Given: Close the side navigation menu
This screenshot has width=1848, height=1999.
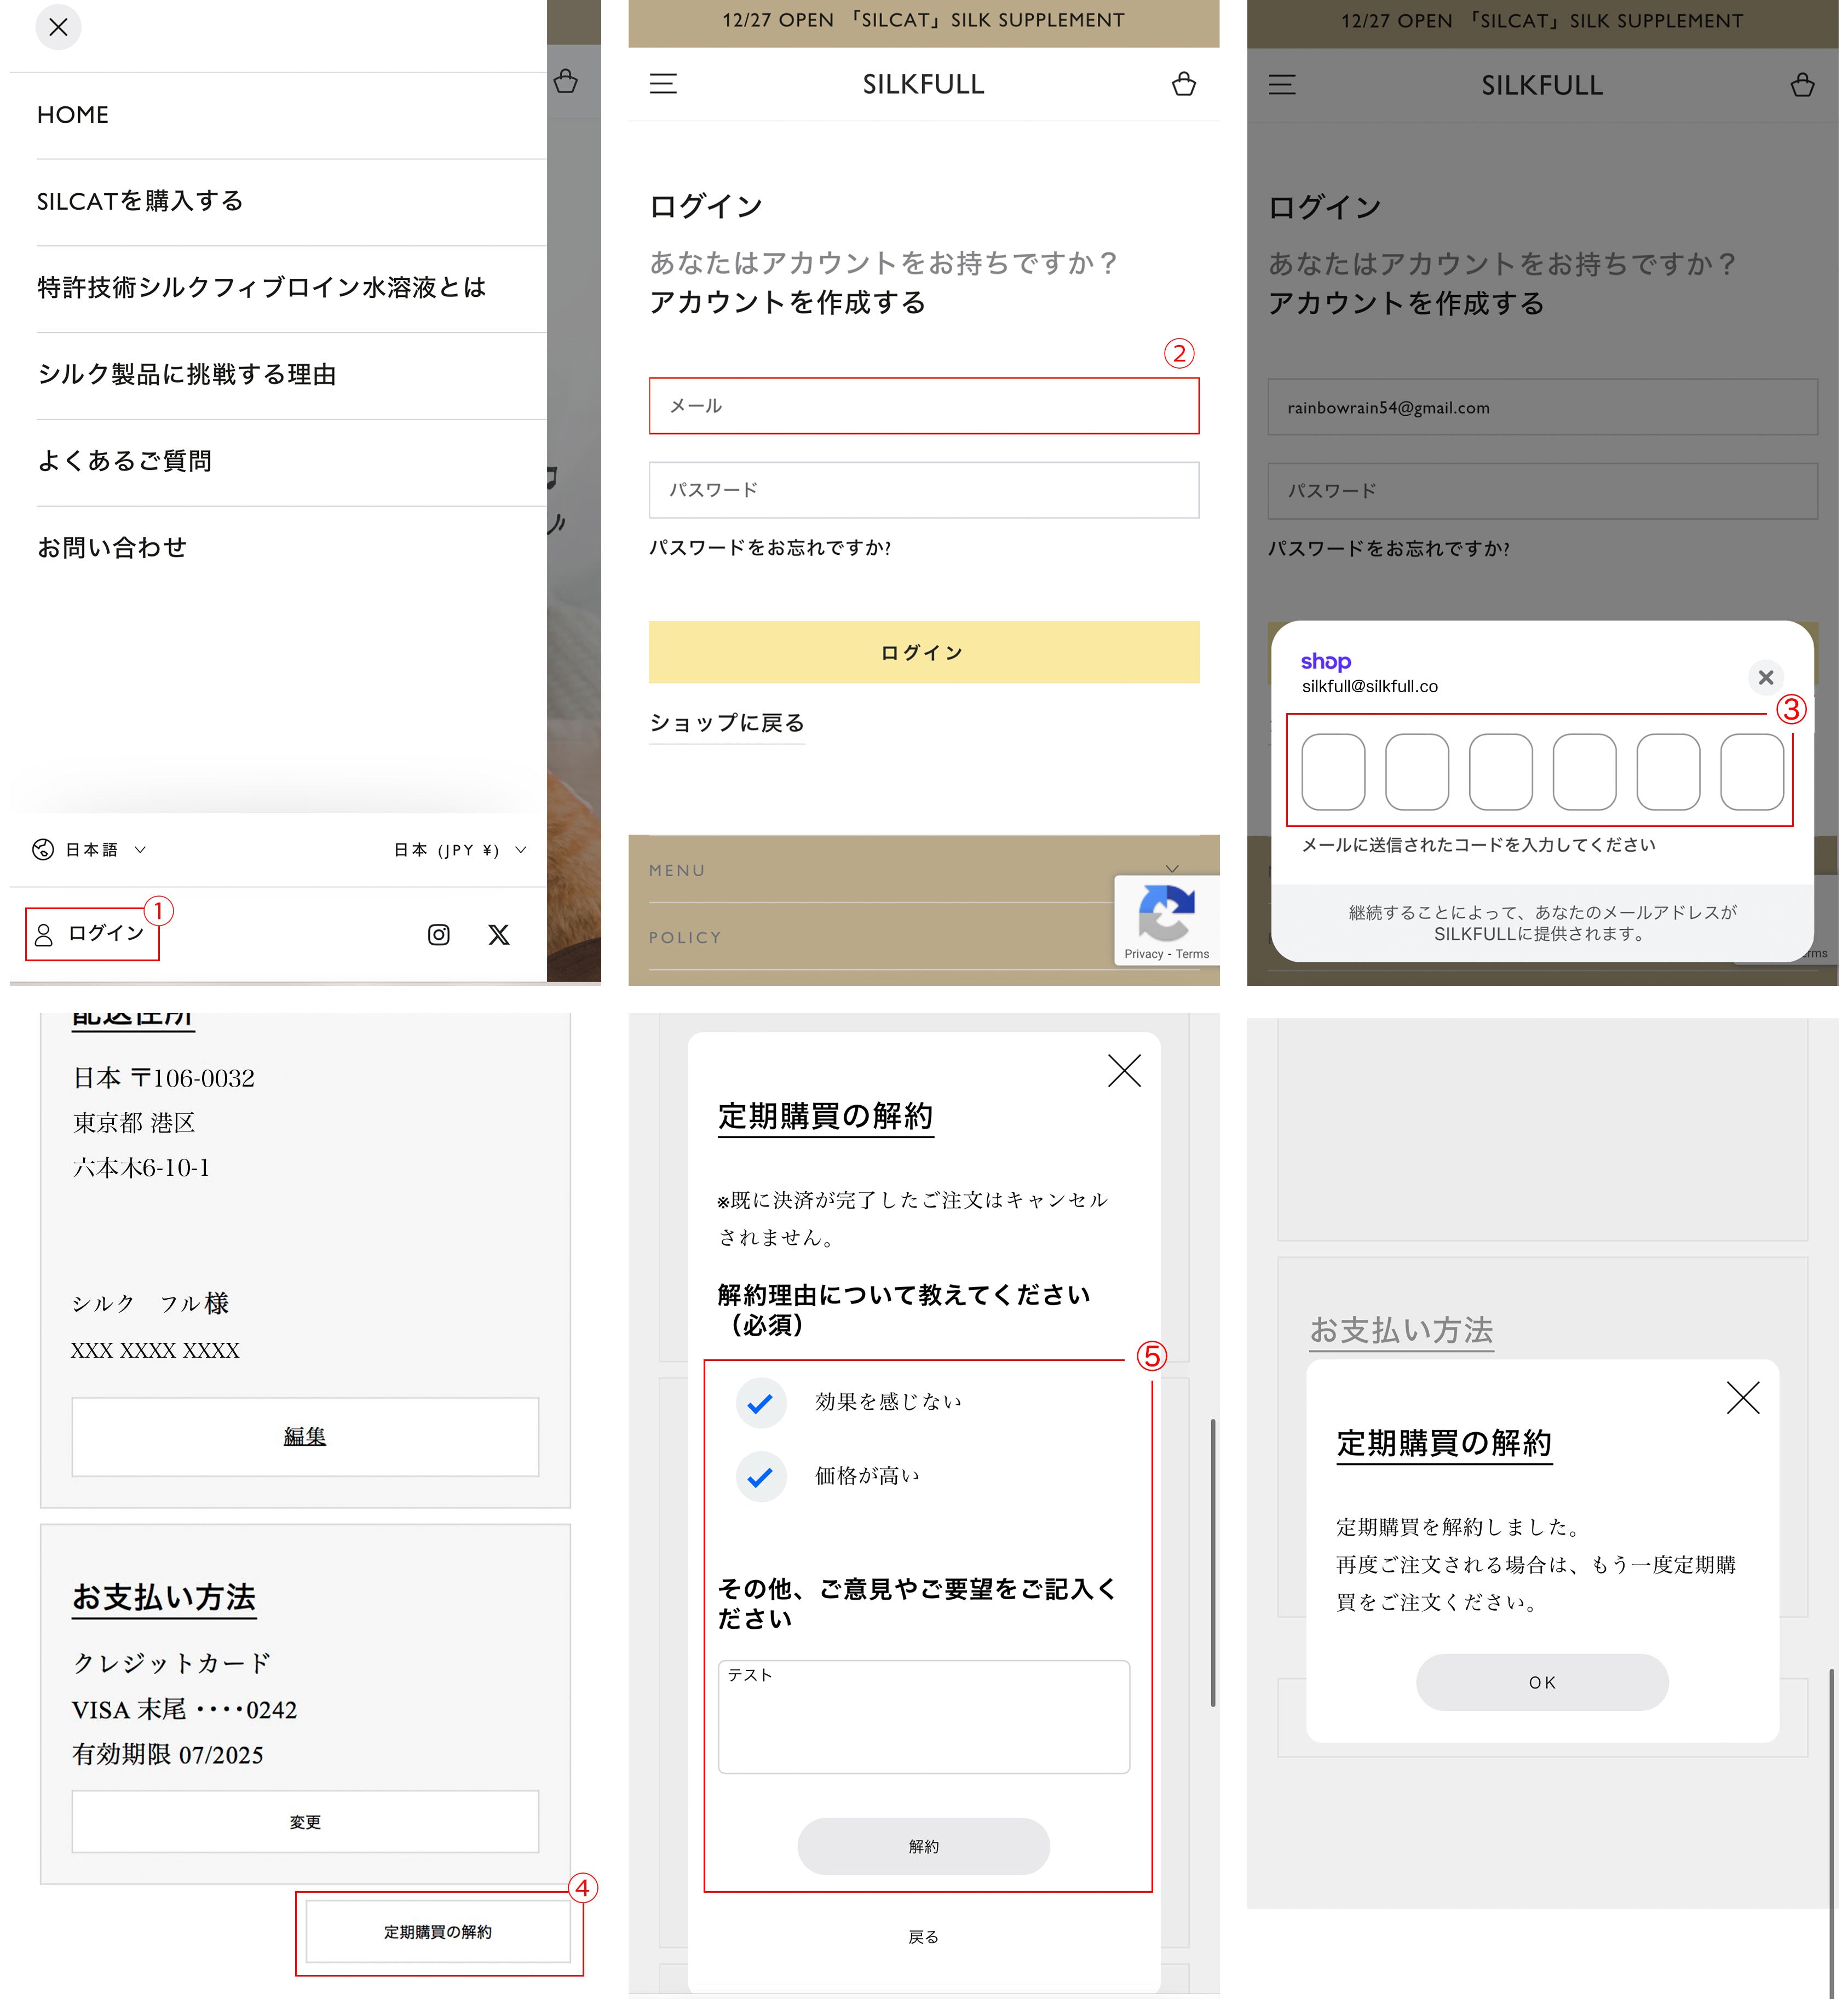Looking at the screenshot, I should pyautogui.click(x=59, y=28).
